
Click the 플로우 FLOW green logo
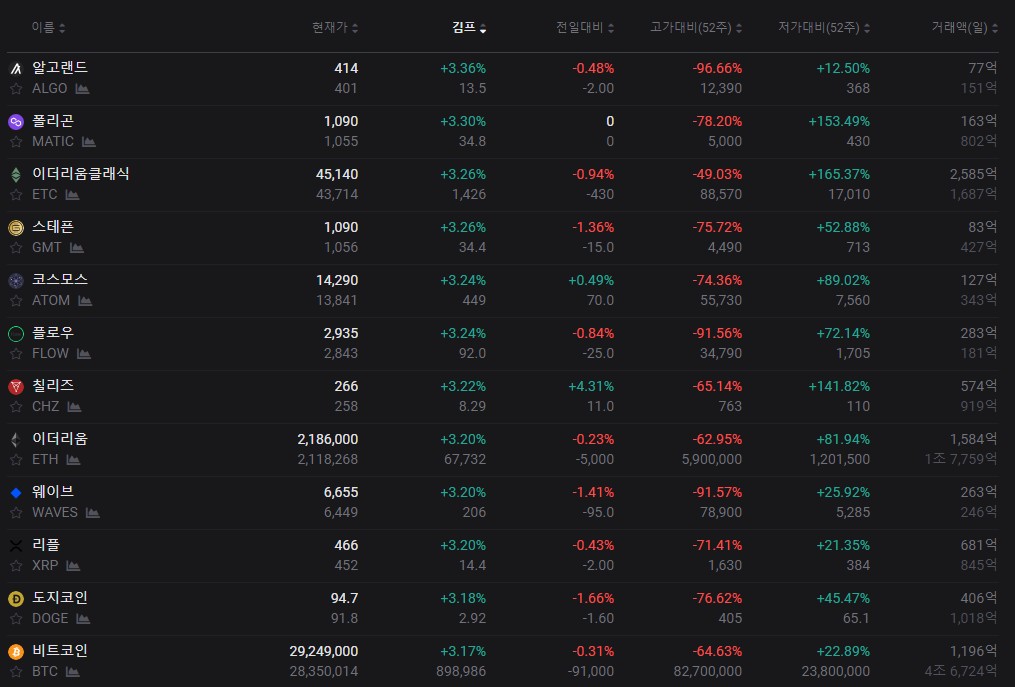(16, 333)
